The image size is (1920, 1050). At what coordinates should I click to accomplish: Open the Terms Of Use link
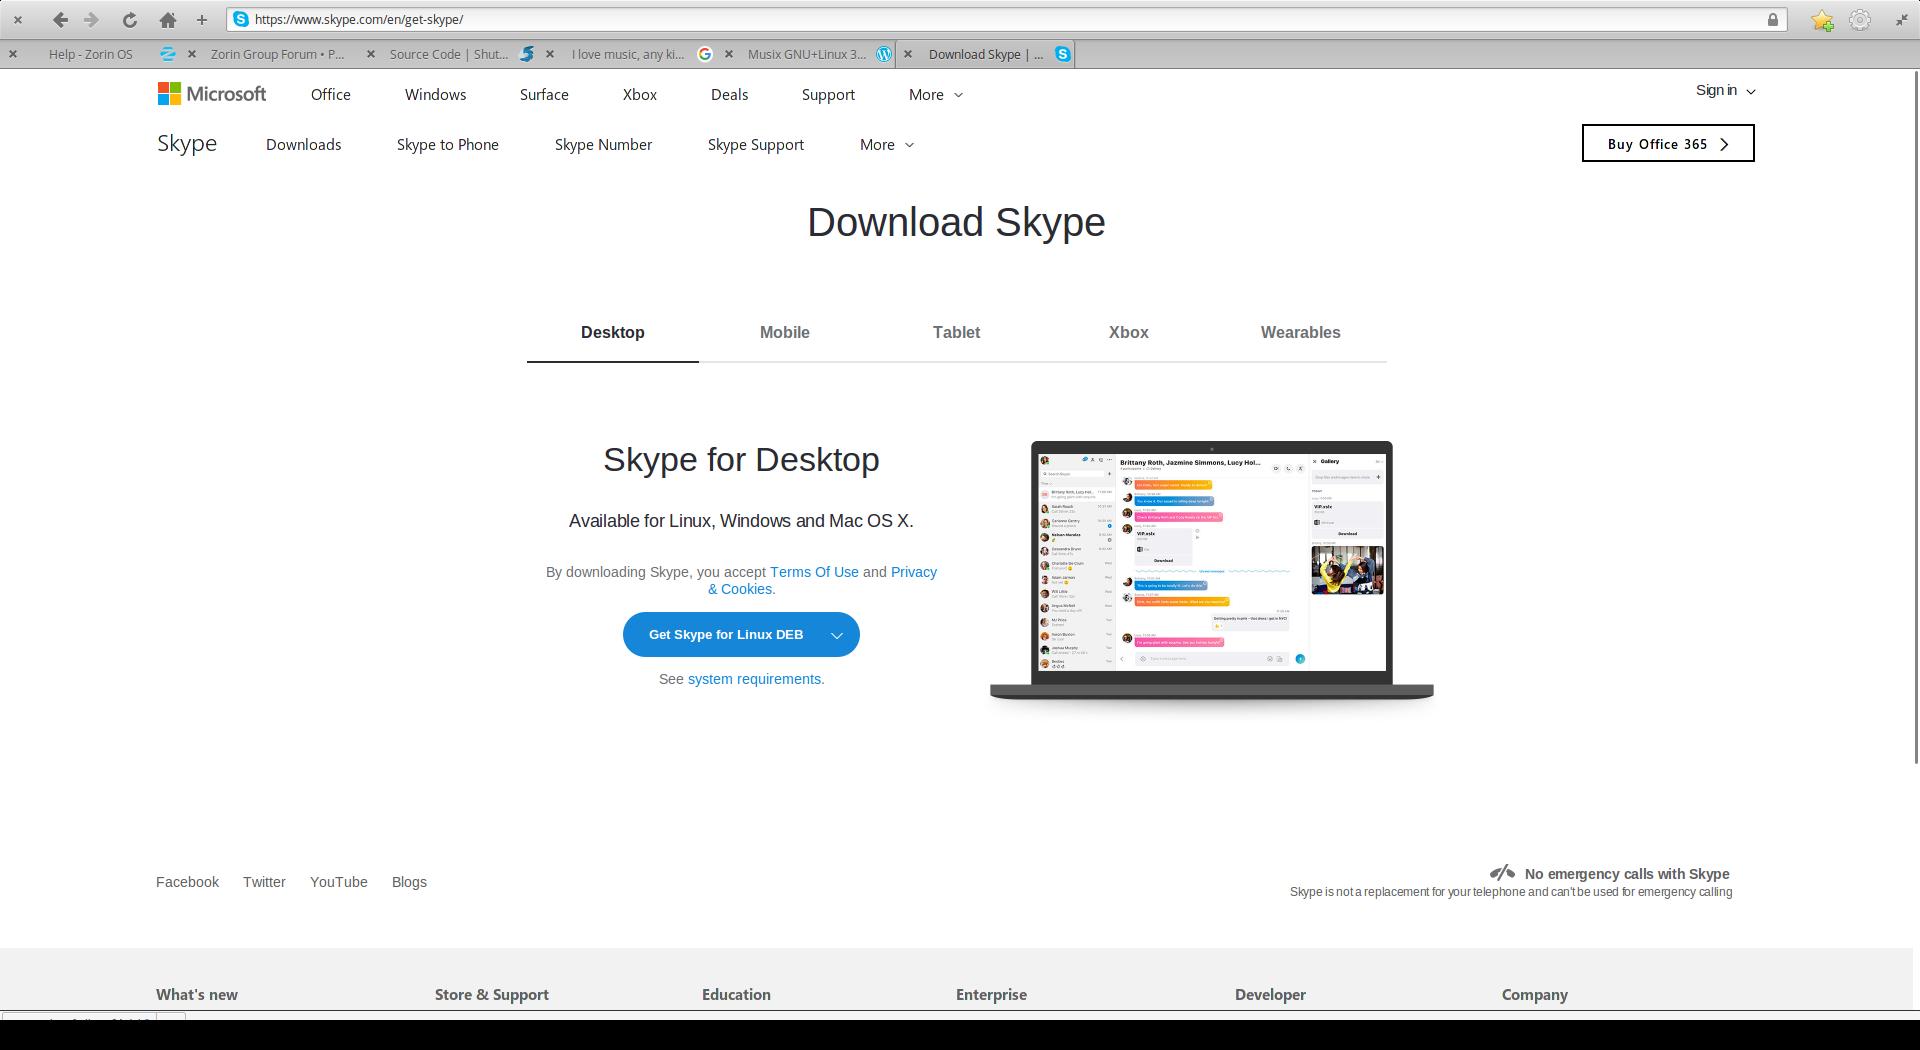pos(814,572)
